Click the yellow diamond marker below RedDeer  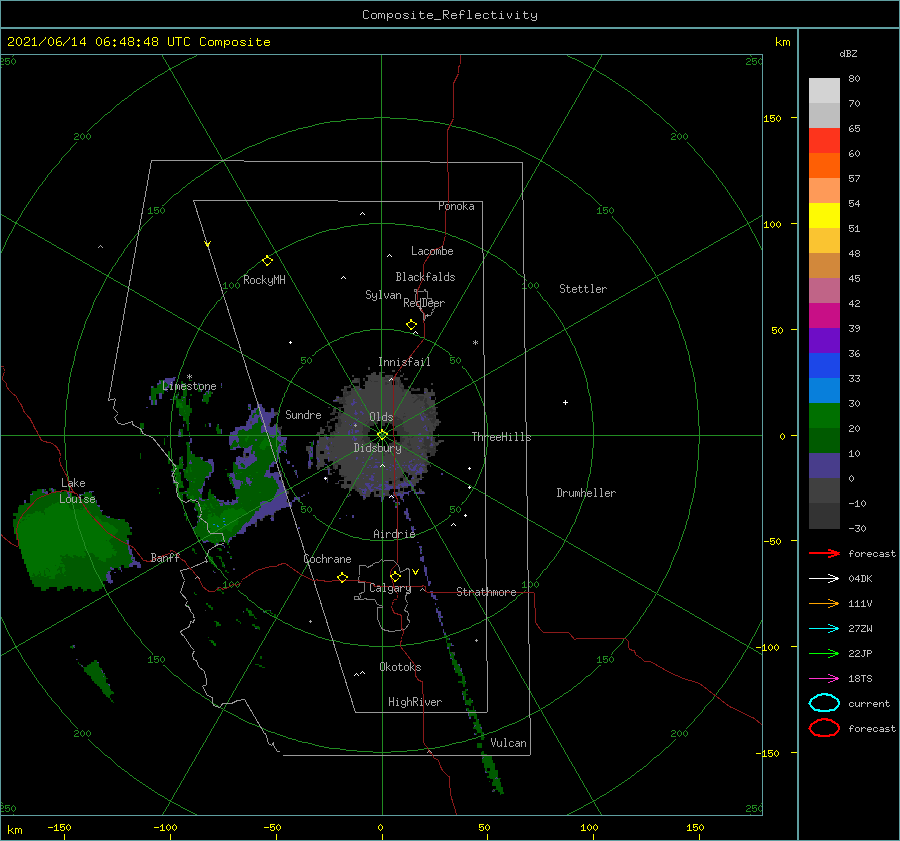tap(412, 325)
